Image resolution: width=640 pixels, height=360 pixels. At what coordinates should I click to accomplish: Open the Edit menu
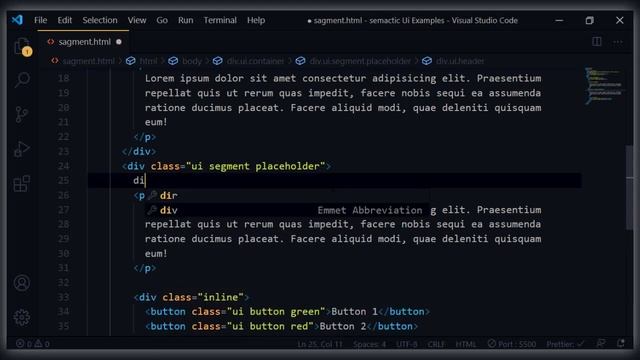click(x=64, y=20)
